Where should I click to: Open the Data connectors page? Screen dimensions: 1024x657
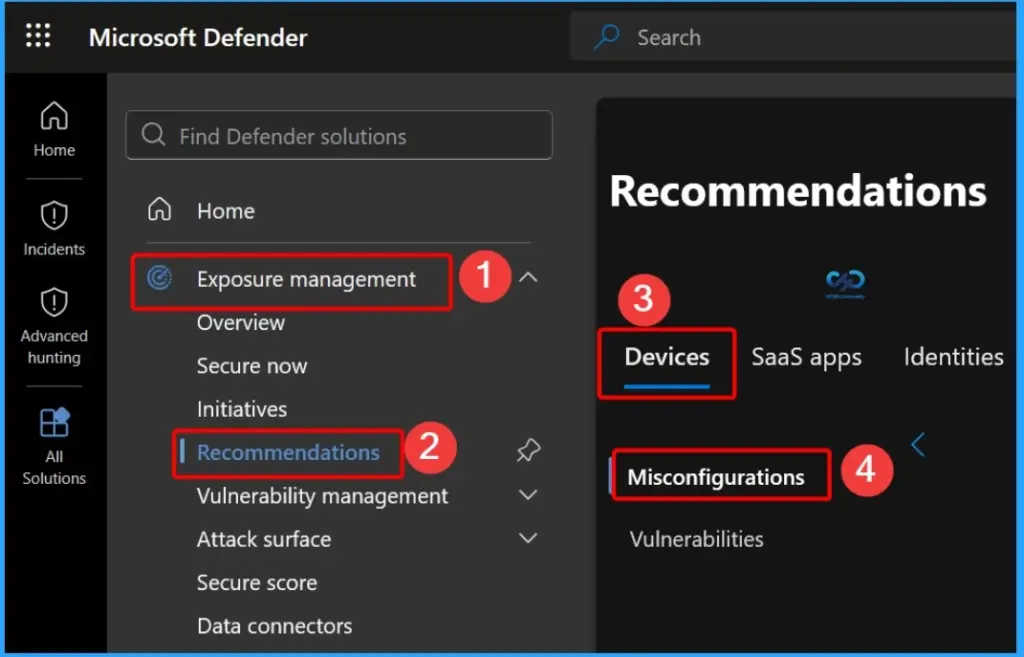click(274, 626)
